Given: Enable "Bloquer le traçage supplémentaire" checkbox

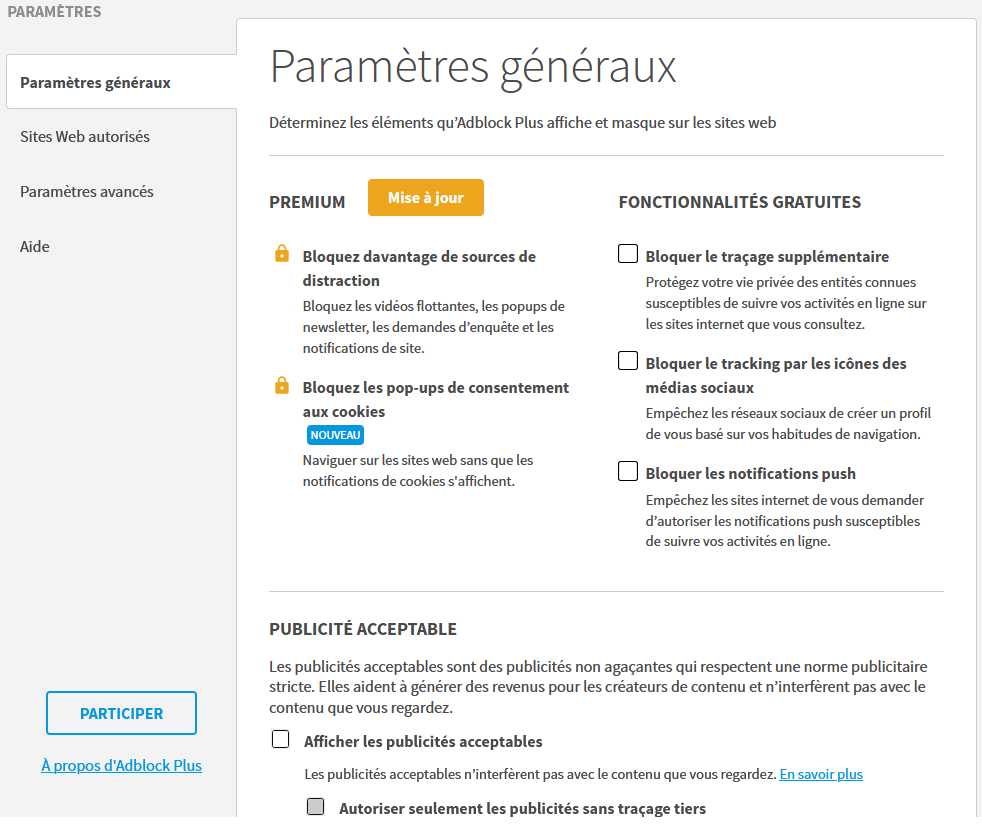Looking at the screenshot, I should click(628, 254).
